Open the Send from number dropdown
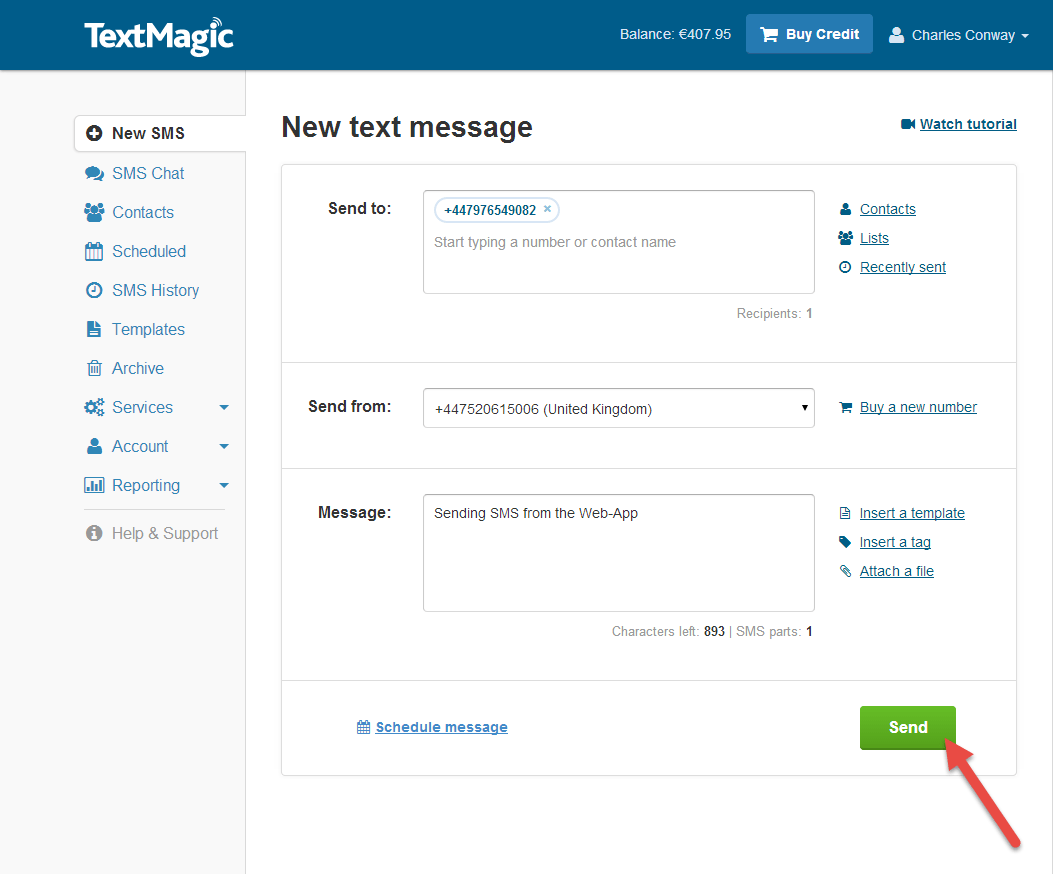 pyautogui.click(x=619, y=408)
